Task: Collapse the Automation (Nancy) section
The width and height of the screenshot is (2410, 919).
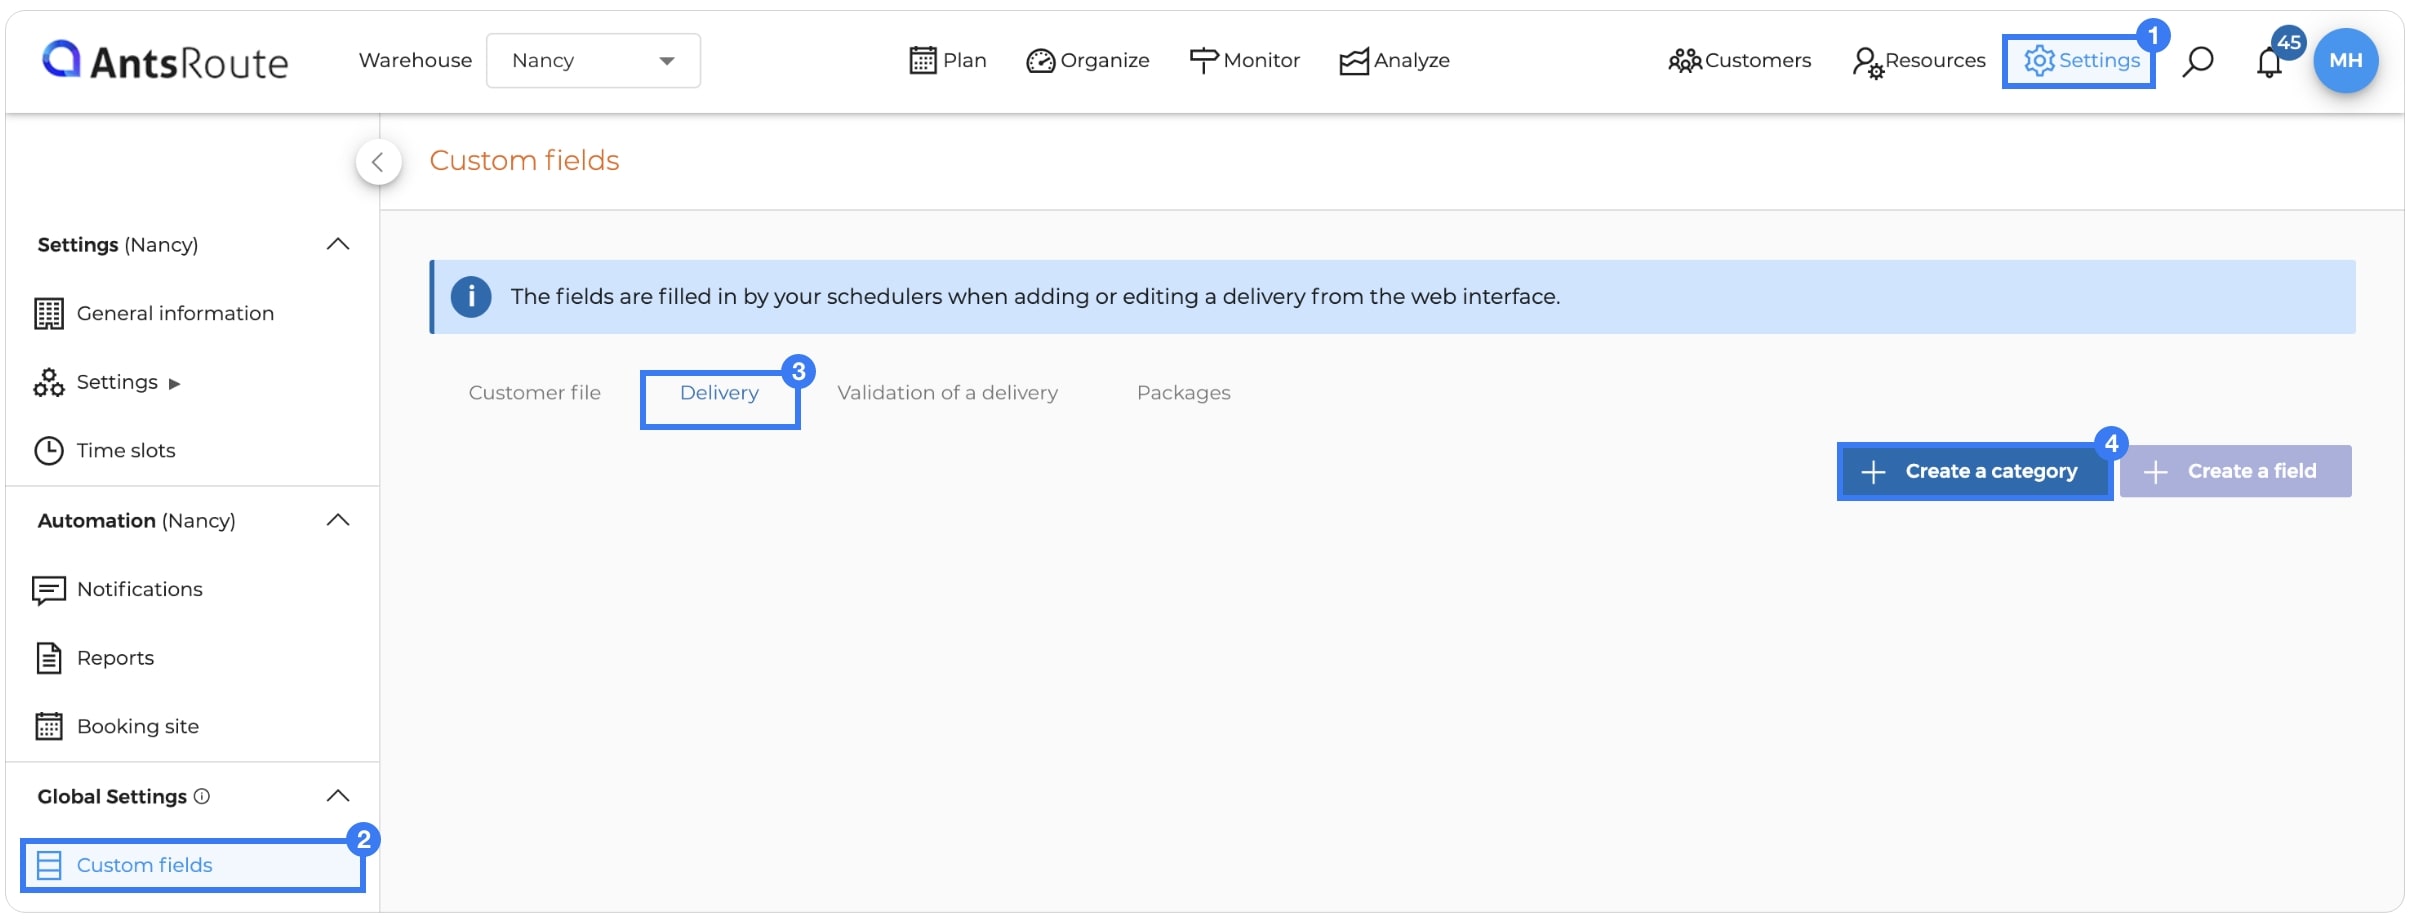Action: [x=338, y=521]
